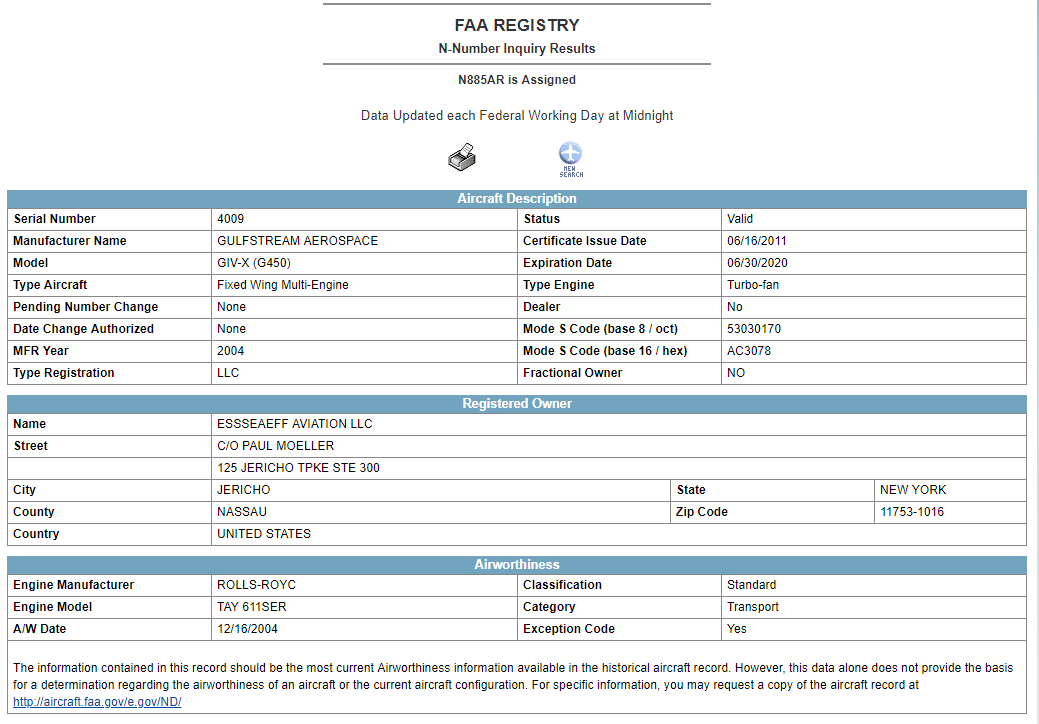Select county value NASSAU
The width and height of the screenshot is (1039, 724).
(242, 511)
